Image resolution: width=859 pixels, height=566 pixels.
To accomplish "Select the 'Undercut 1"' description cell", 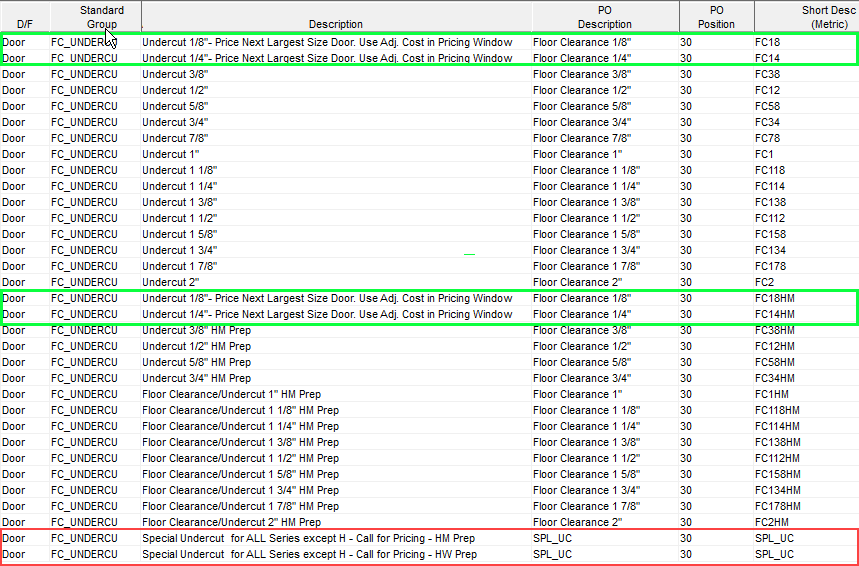I will (x=336, y=154).
